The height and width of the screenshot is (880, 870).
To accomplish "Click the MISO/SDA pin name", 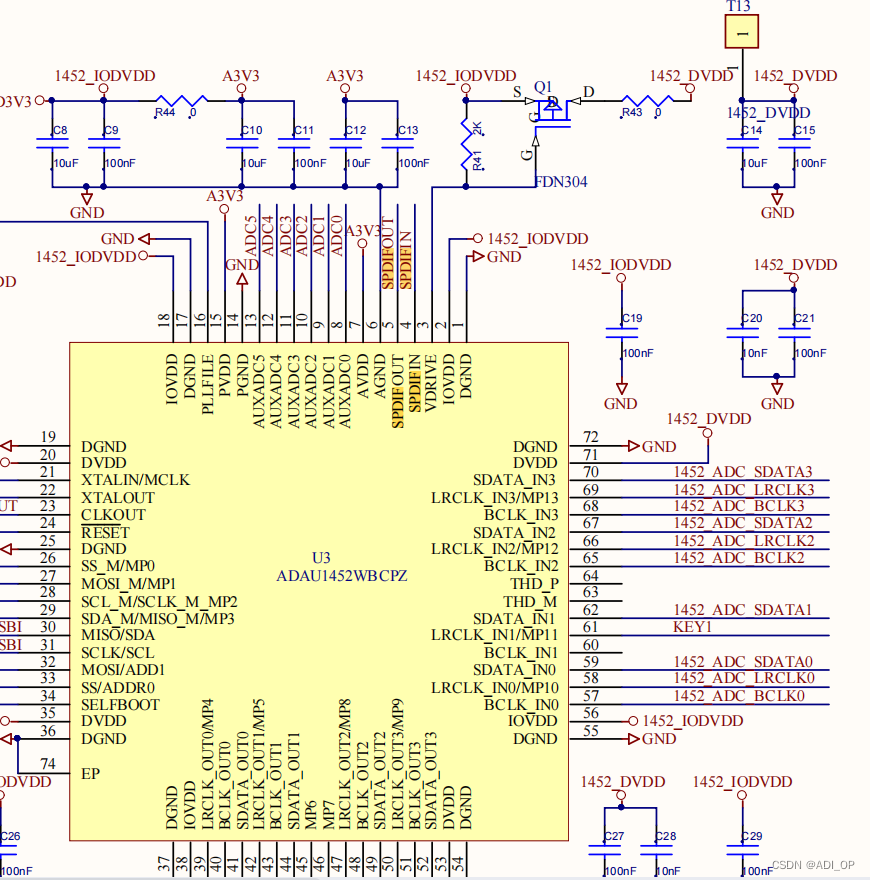I will pos(118,635).
